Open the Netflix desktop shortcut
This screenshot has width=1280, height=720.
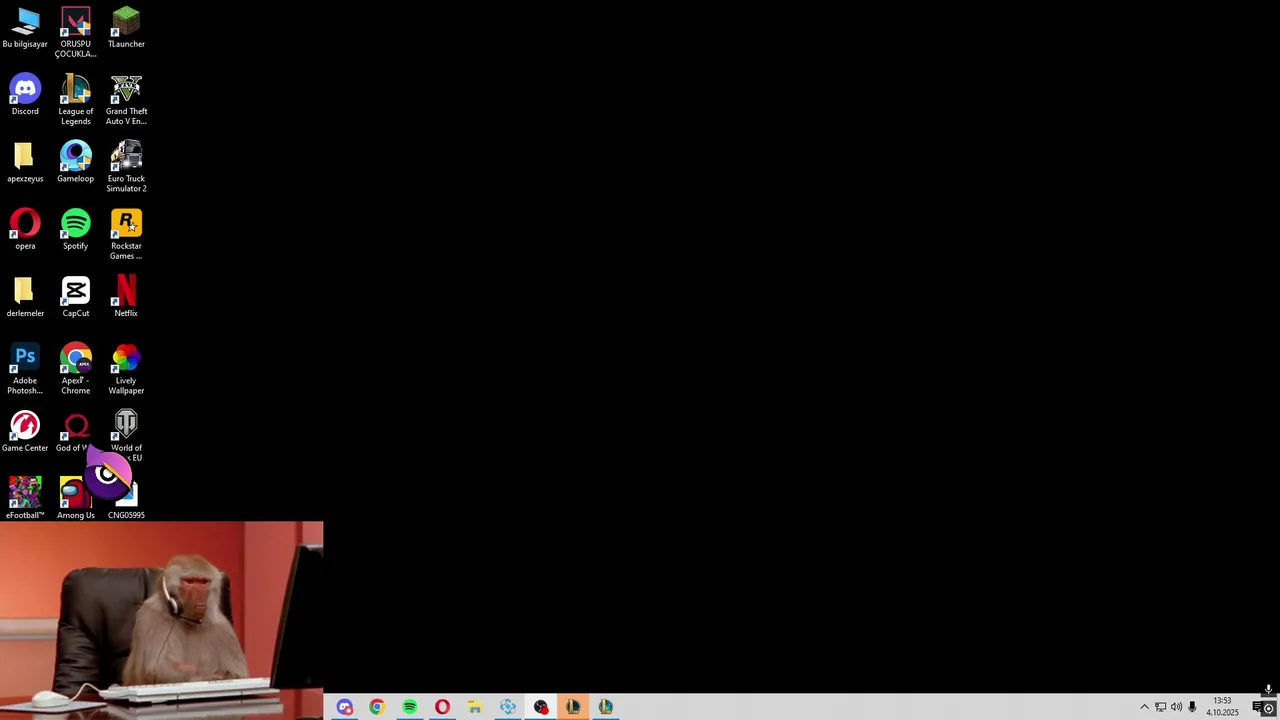126,297
